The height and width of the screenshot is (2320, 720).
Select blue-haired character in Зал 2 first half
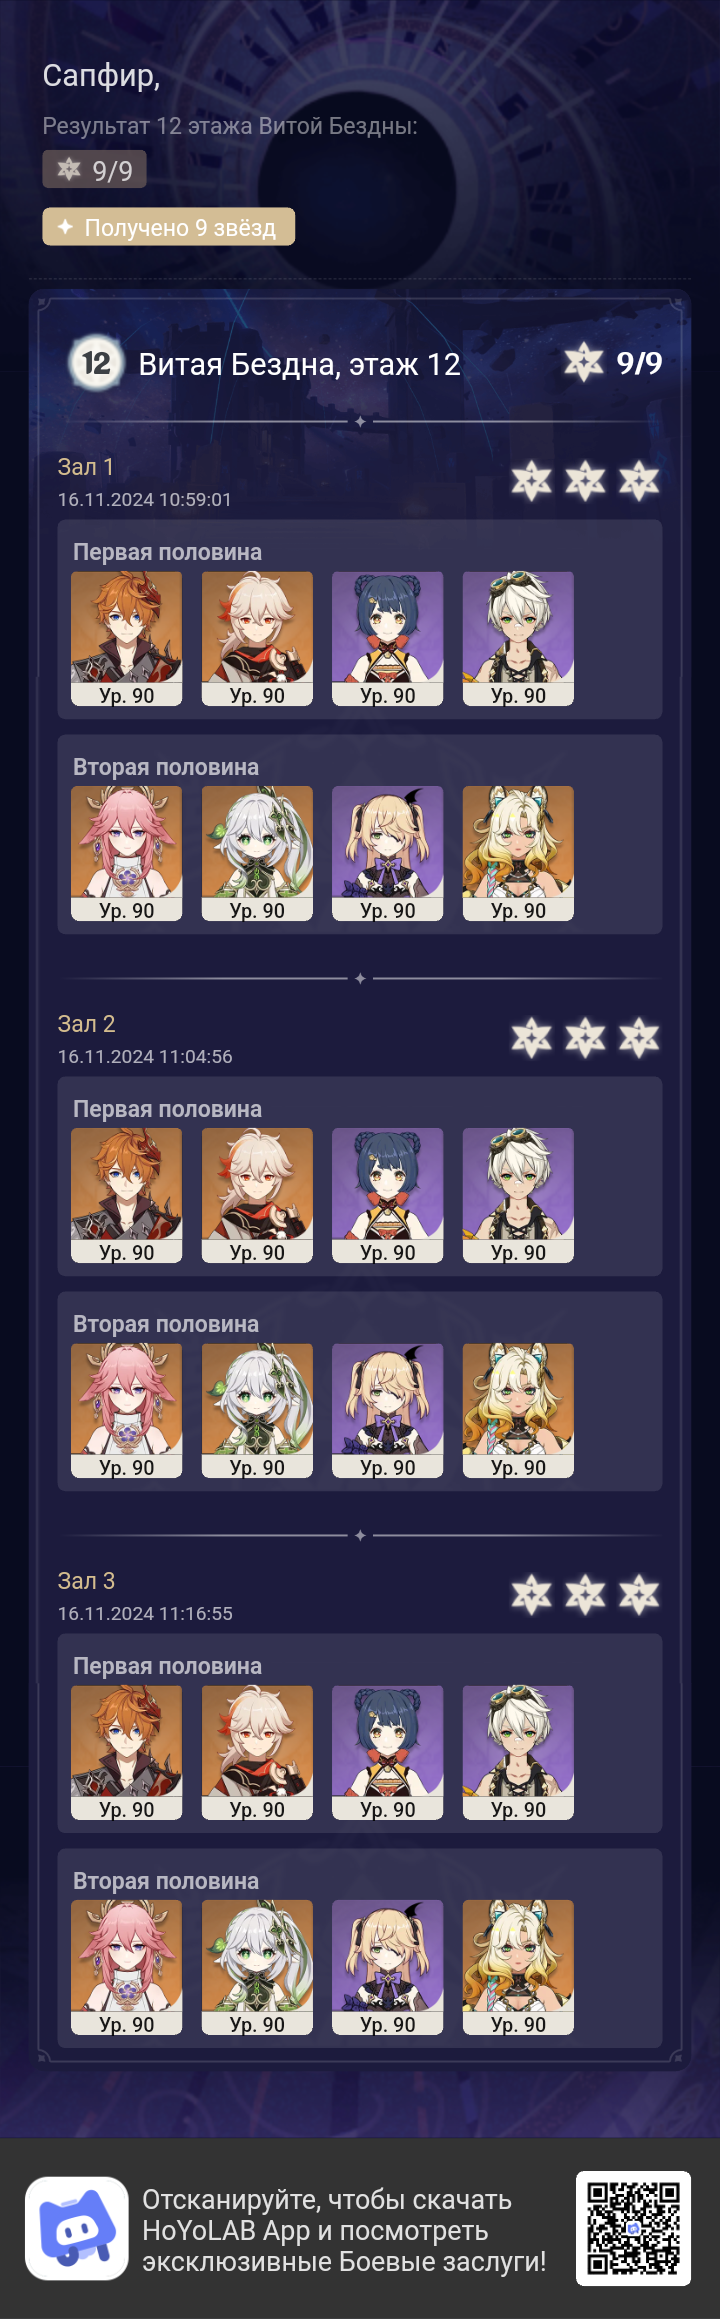tap(388, 1196)
